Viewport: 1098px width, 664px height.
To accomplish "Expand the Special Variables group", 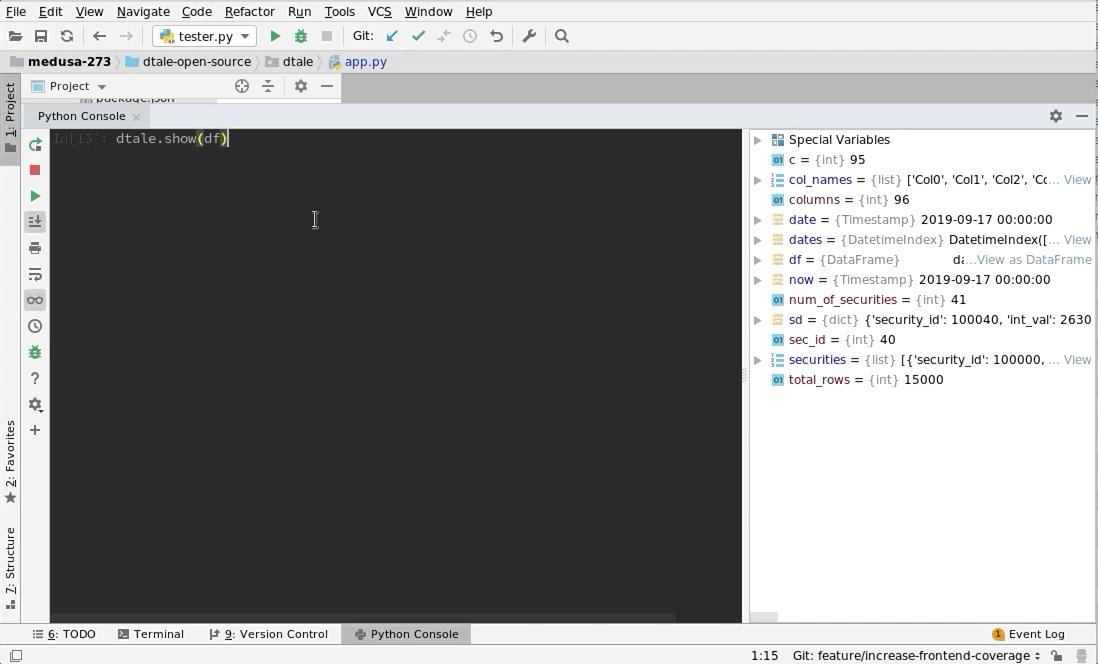I will [758, 139].
